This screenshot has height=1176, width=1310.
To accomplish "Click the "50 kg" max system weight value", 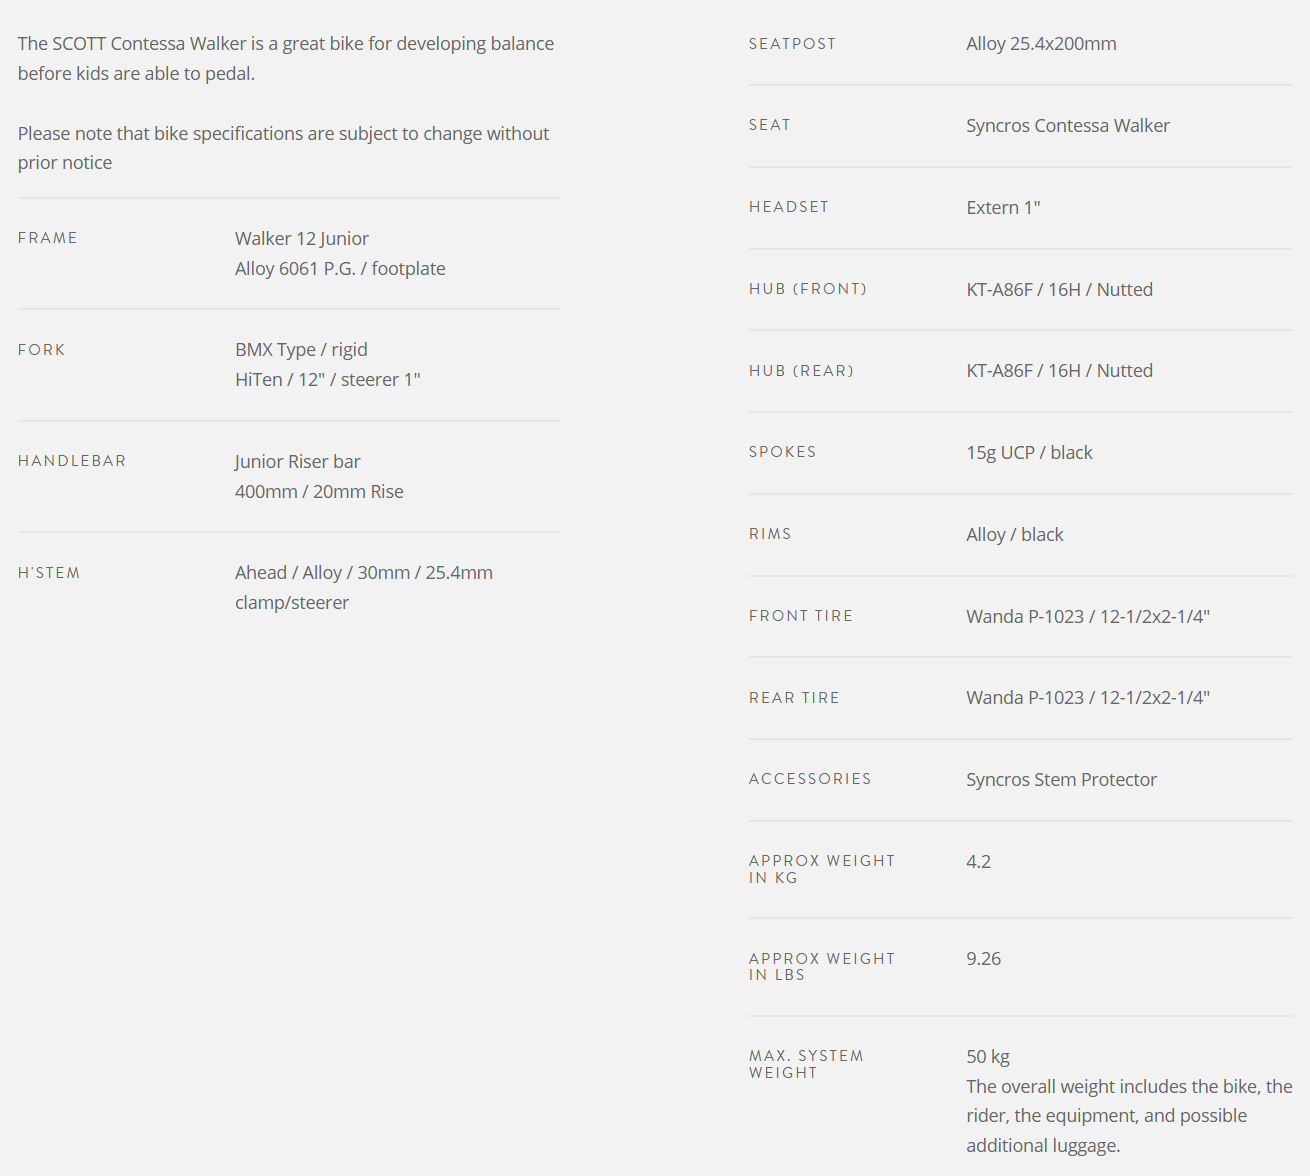I will (988, 1057).
